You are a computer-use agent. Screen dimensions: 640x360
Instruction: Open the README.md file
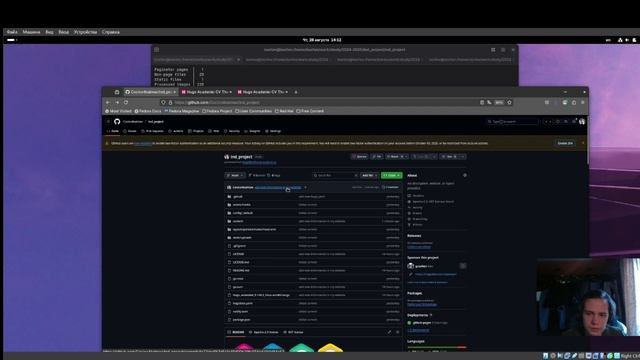tap(241, 270)
